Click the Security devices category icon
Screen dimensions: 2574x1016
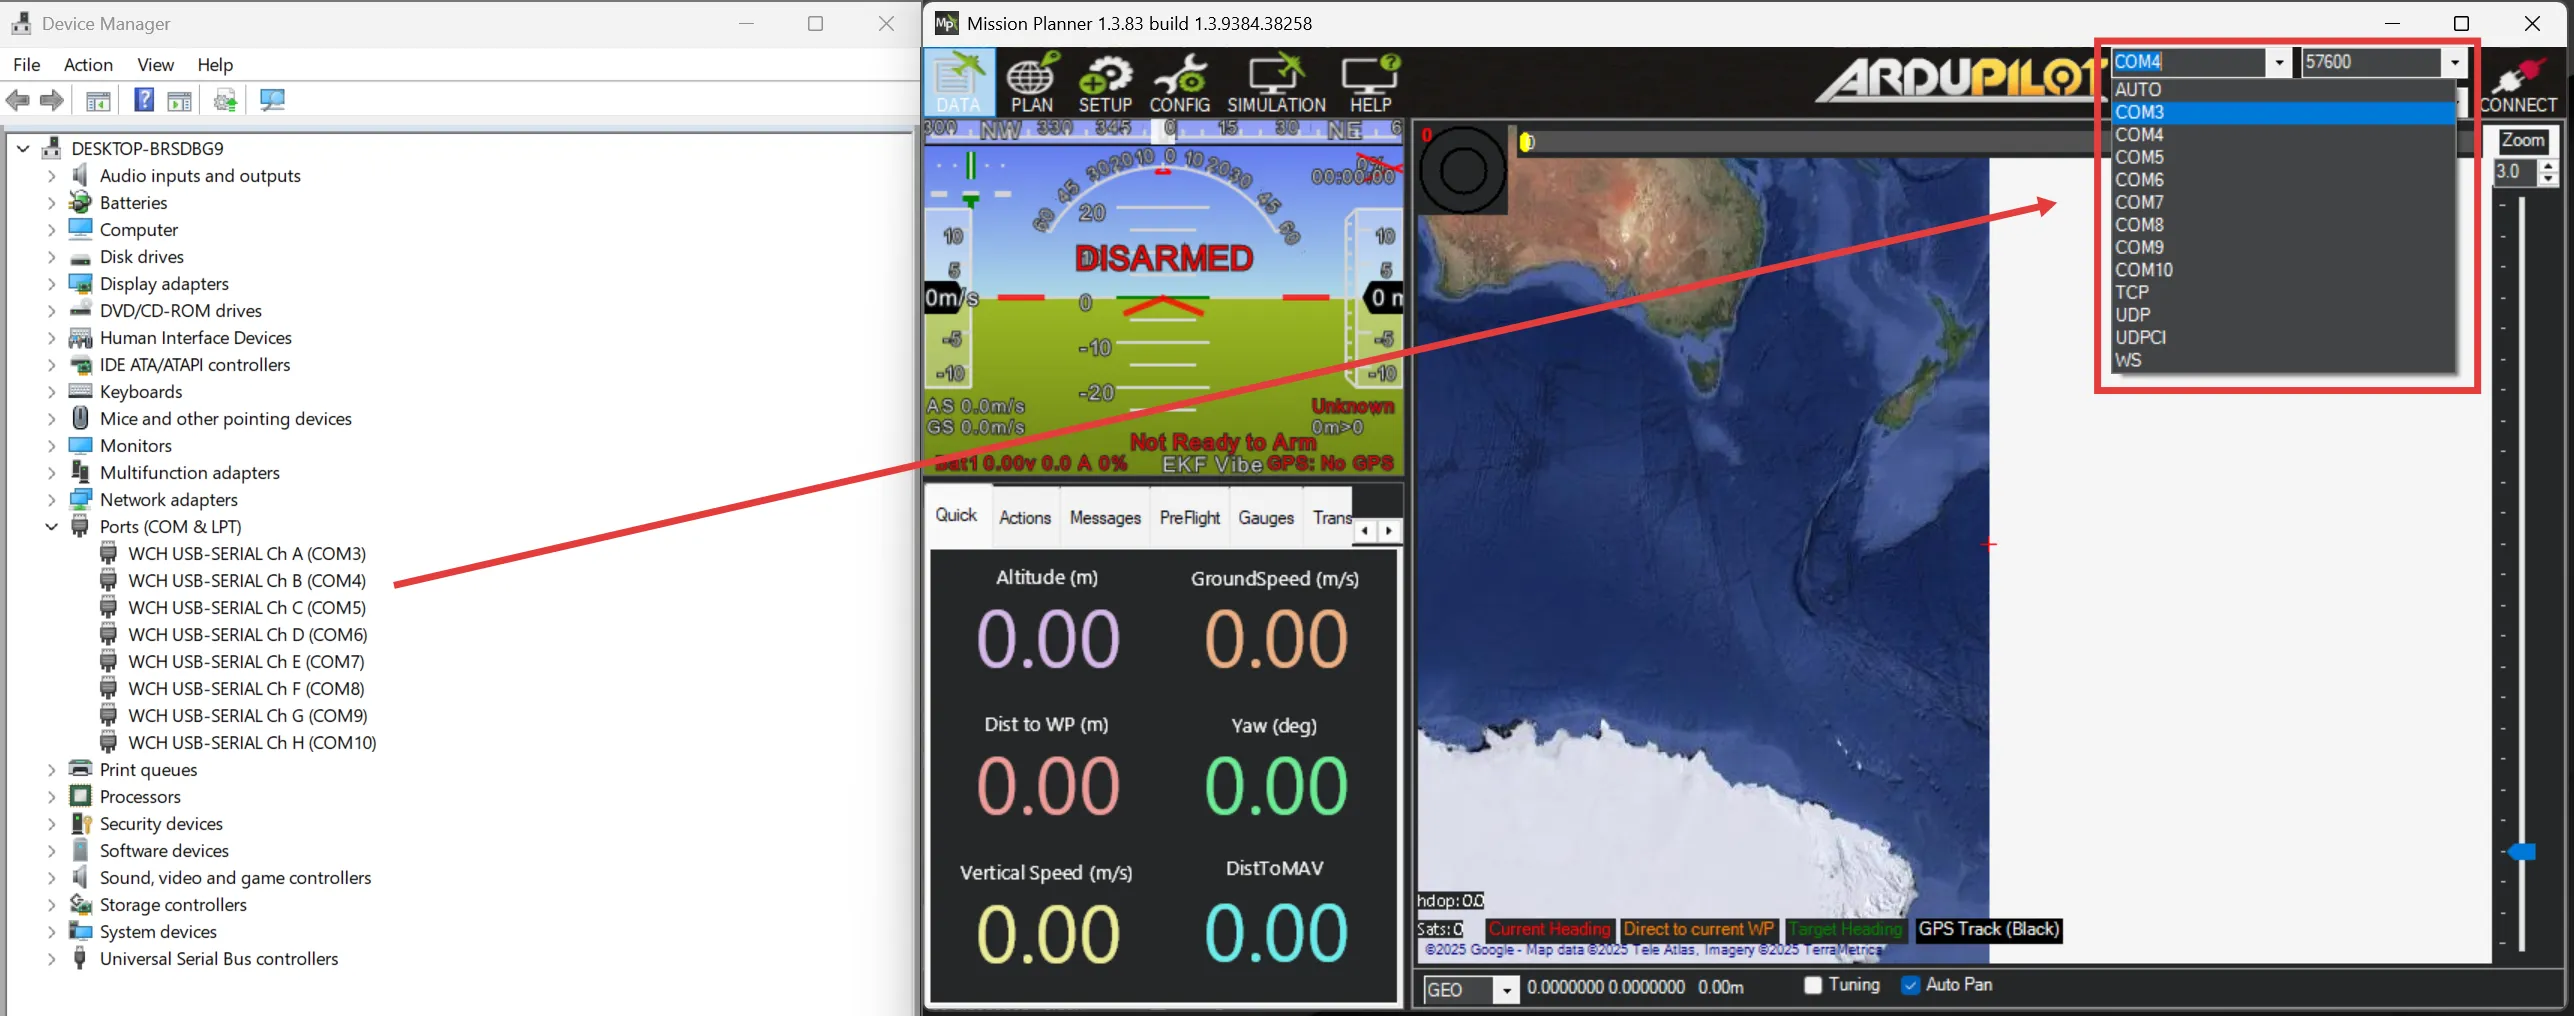(x=80, y=823)
